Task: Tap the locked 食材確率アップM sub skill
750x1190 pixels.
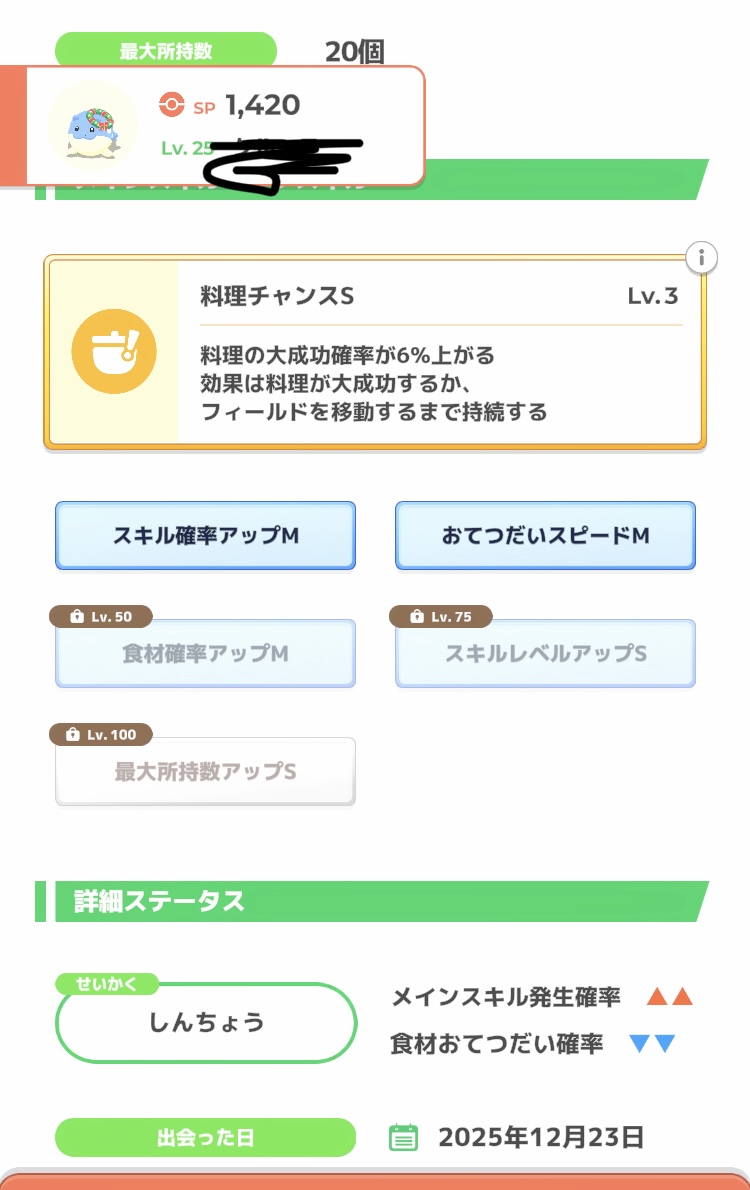Action: pyautogui.click(x=205, y=654)
